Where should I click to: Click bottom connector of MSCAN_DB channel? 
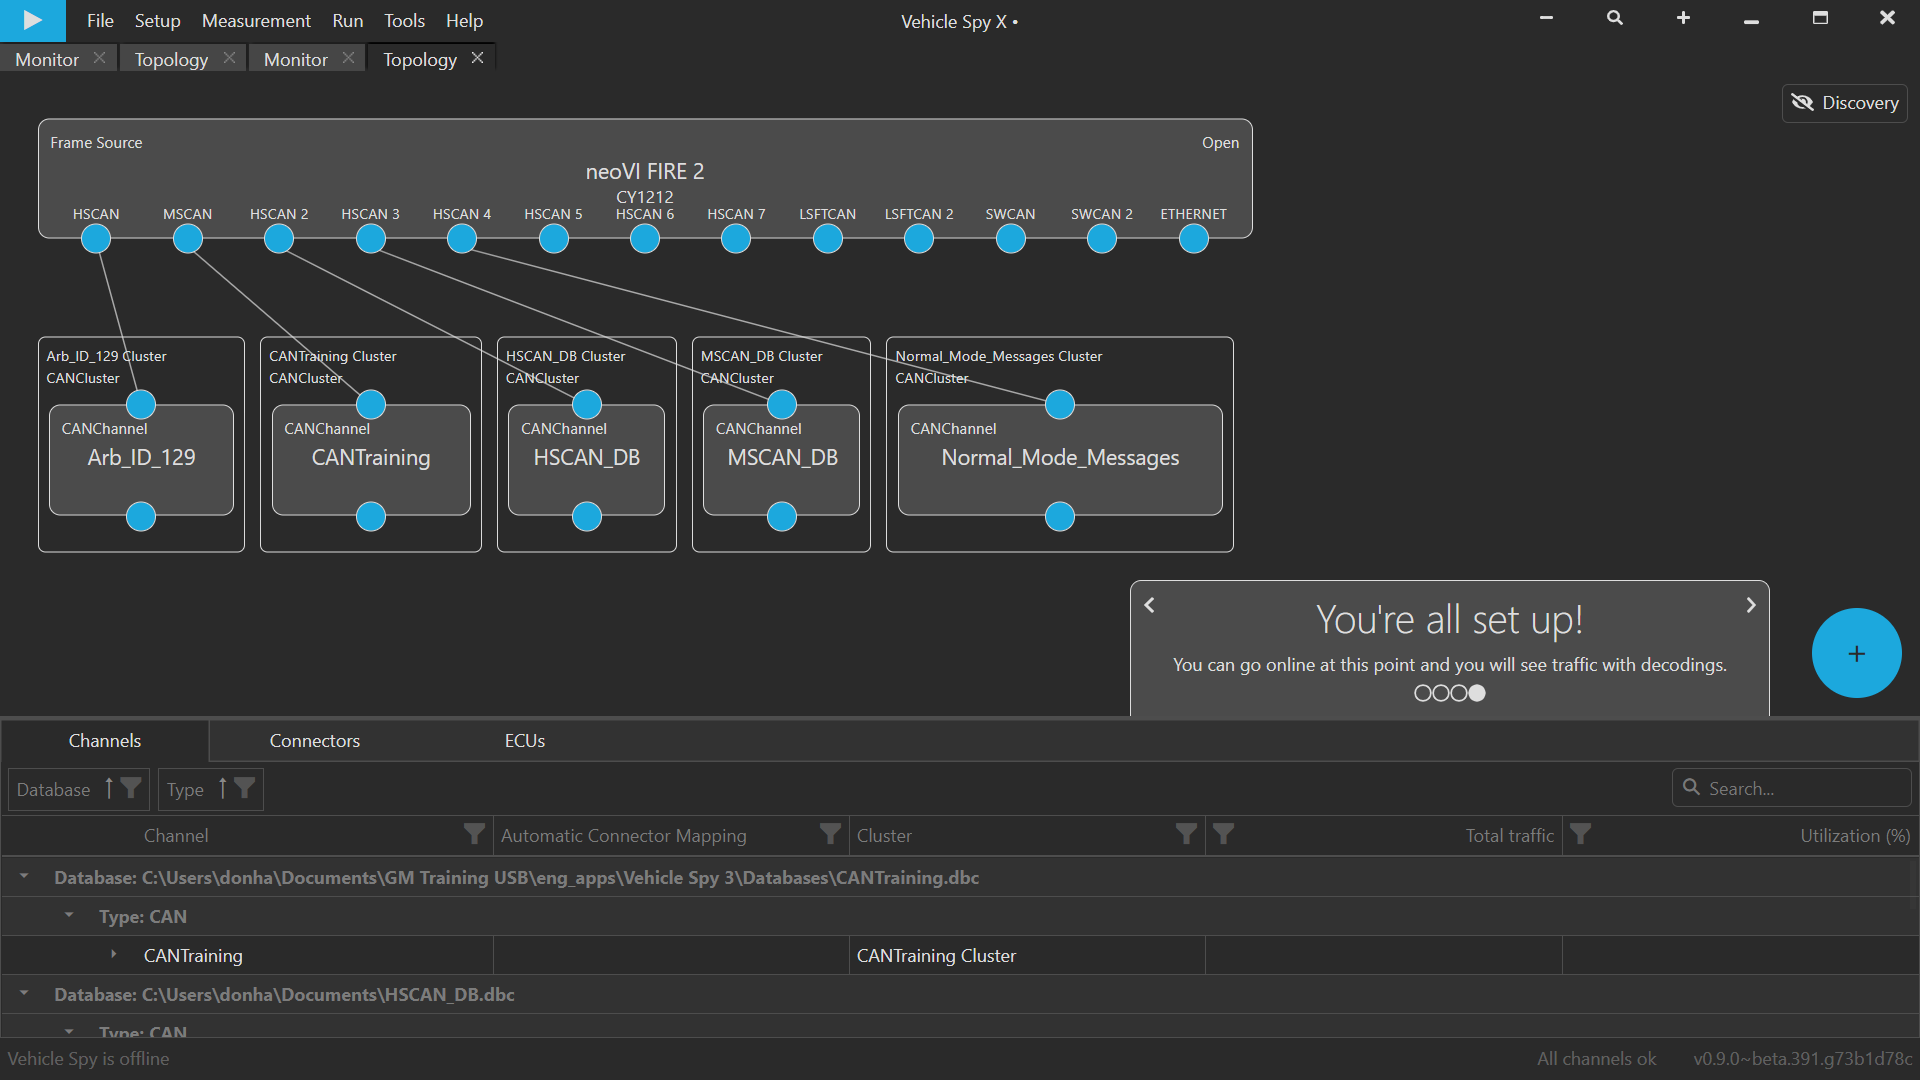tap(782, 517)
